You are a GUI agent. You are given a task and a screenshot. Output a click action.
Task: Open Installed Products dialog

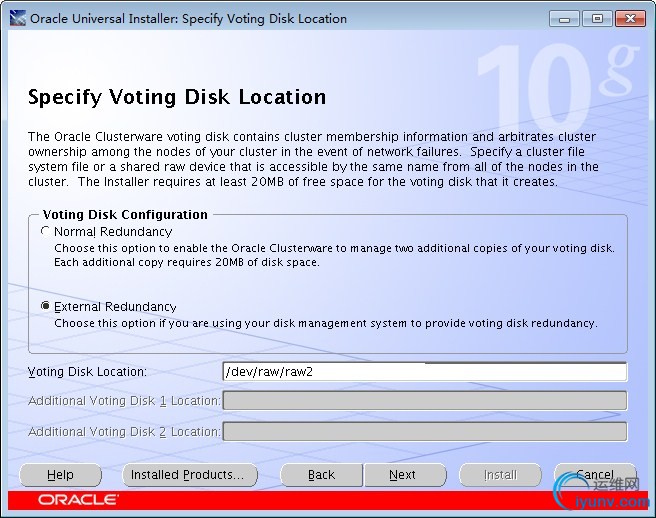click(x=190, y=475)
